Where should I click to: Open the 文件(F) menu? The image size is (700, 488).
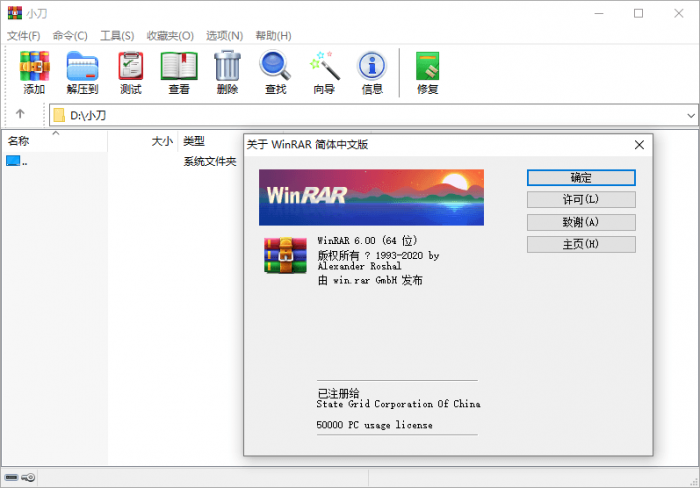[24, 35]
